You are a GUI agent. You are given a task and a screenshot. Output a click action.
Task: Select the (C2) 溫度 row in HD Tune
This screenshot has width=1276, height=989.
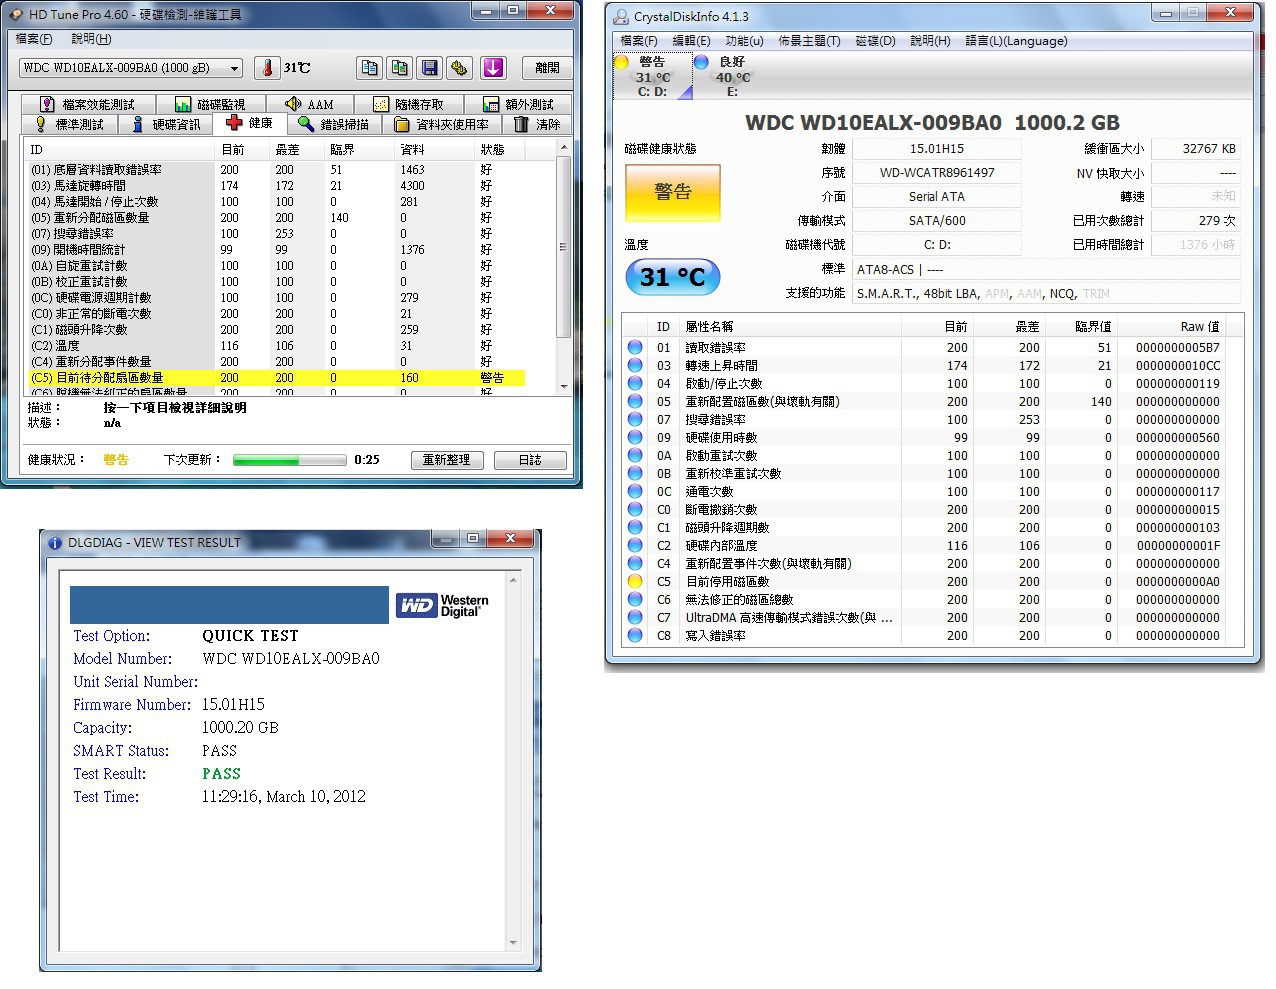click(277, 346)
